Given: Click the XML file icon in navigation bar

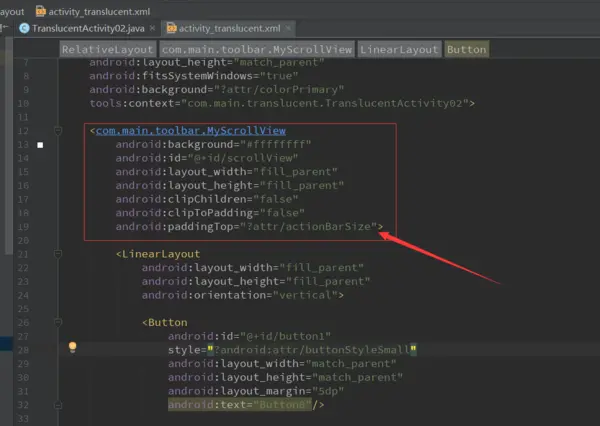Looking at the screenshot, I should click(41, 11).
